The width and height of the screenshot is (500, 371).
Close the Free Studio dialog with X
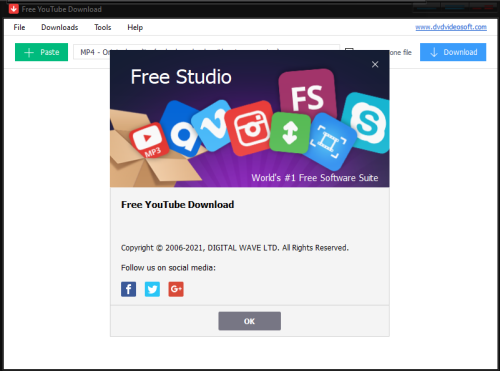[x=375, y=64]
